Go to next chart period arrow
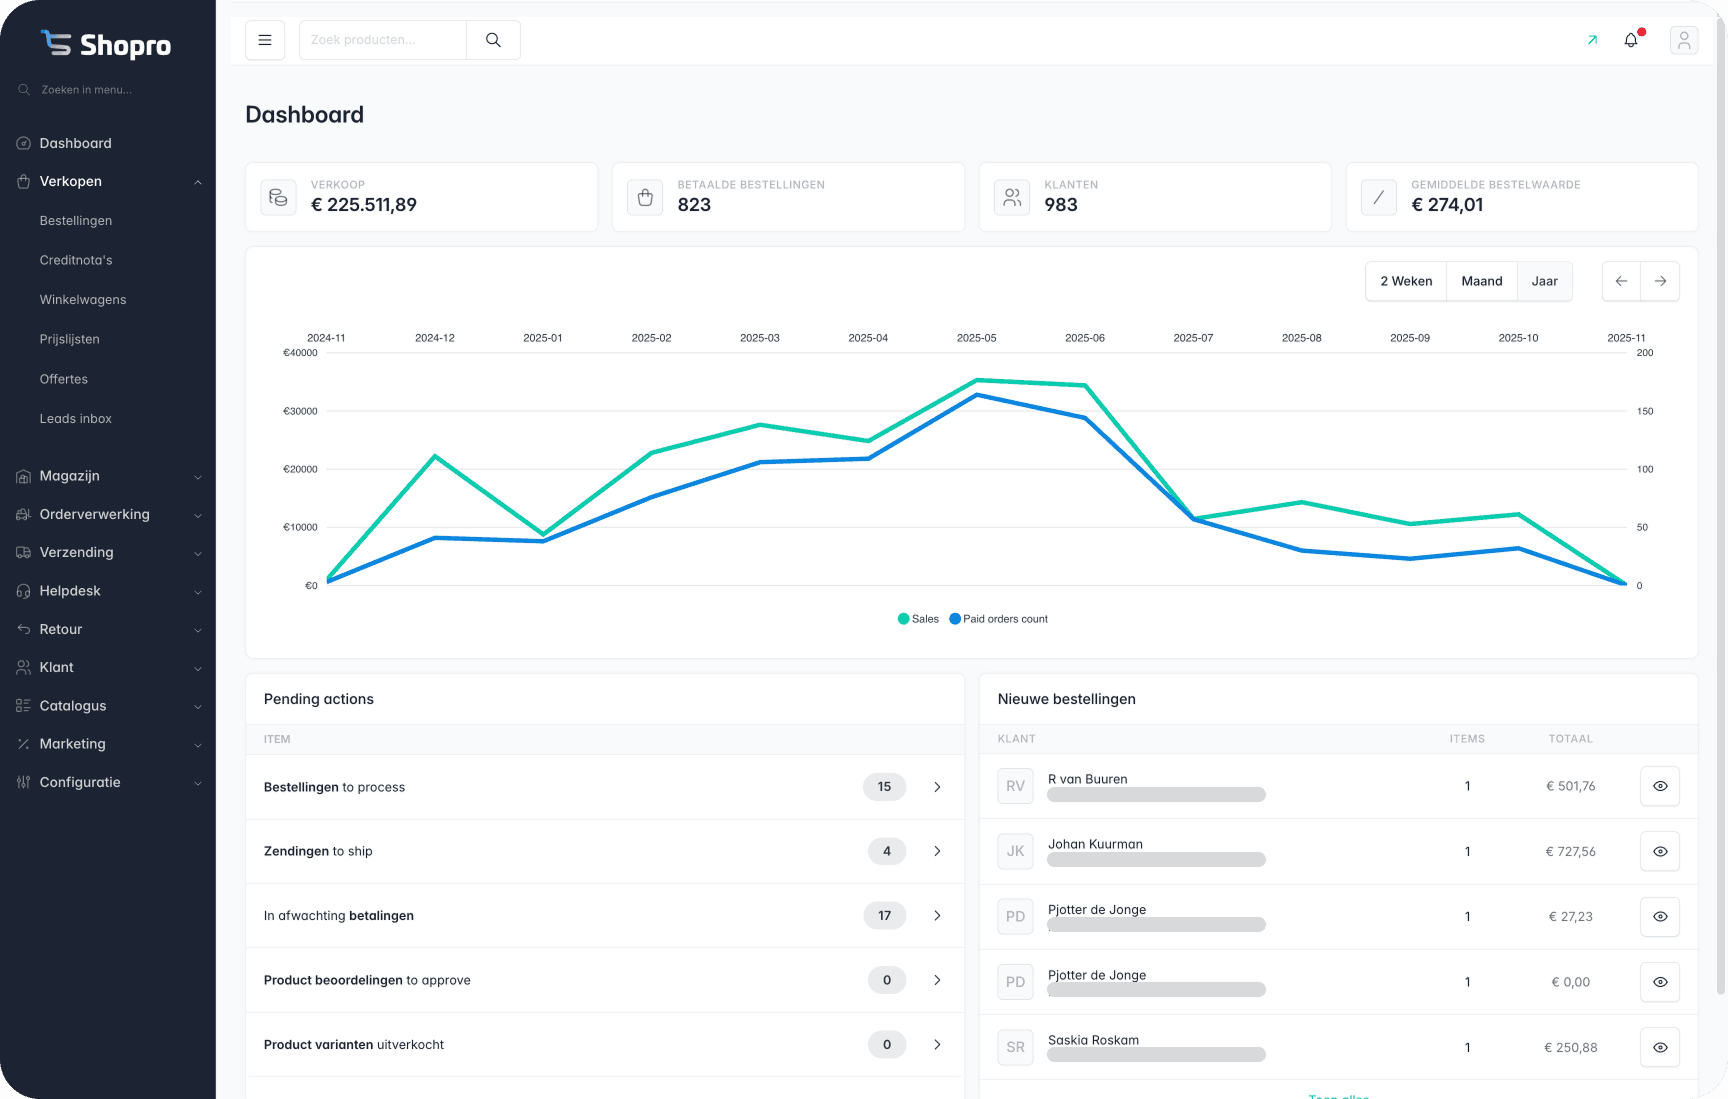Viewport: 1728px width, 1099px height. point(1660,281)
